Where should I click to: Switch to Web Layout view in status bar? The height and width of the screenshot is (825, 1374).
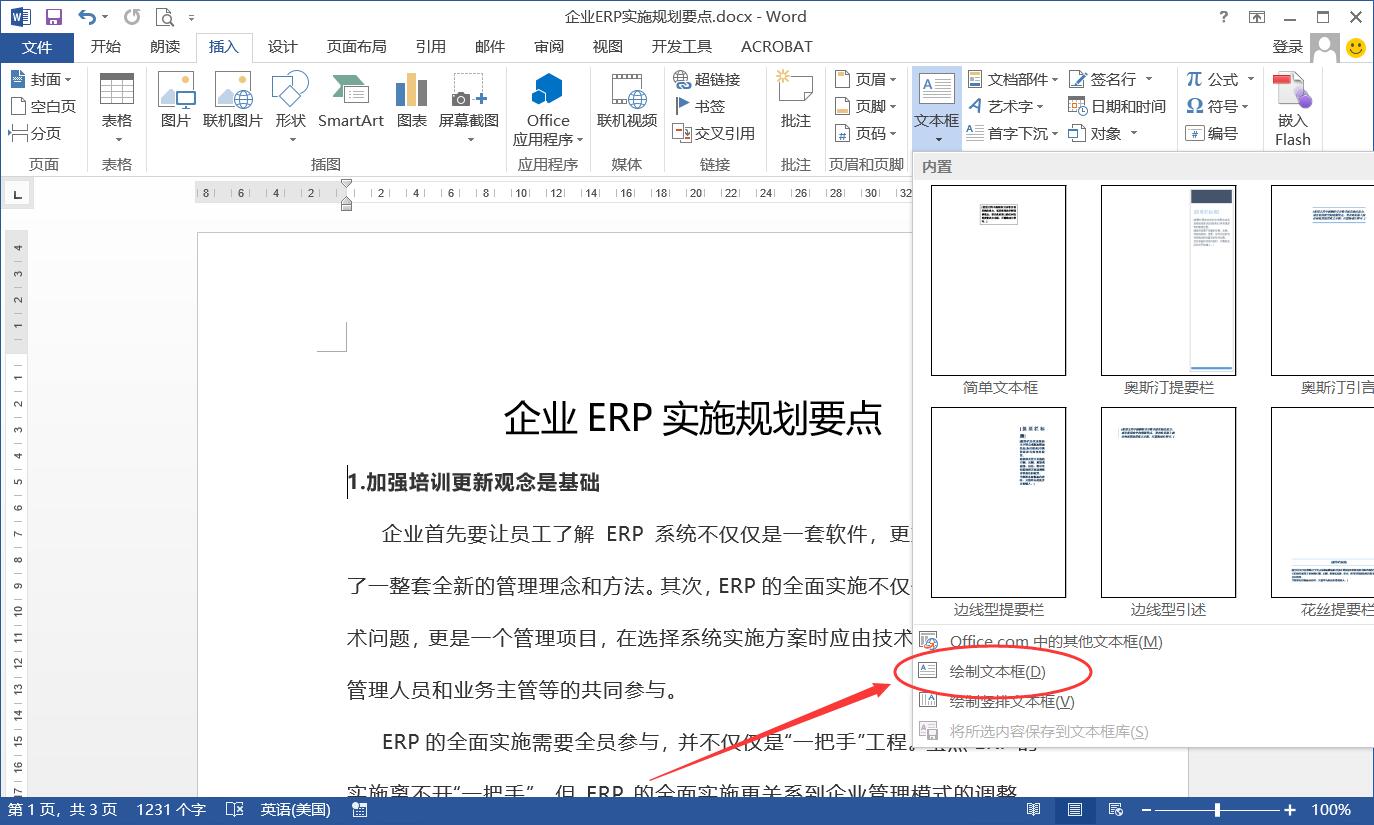click(1117, 810)
